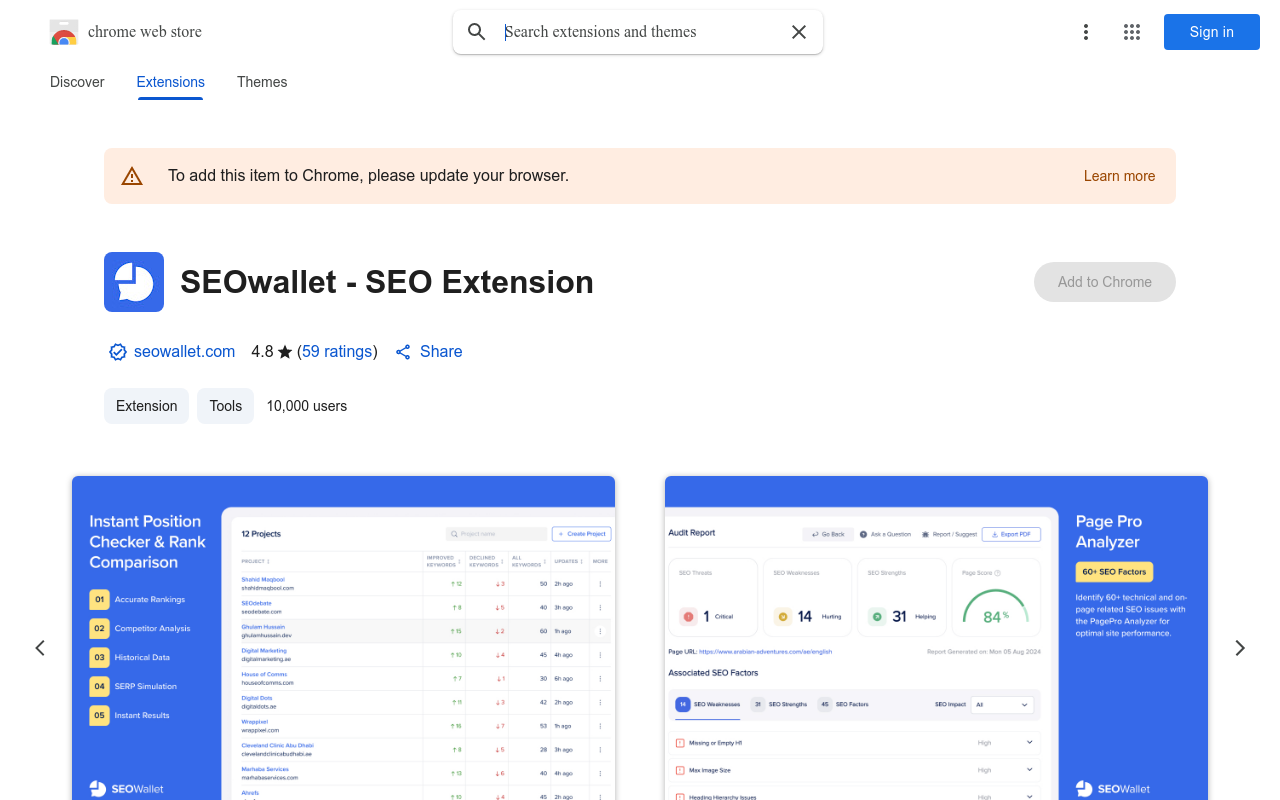Viewport: 1280px width, 800px height.
Task: Click the 10,000 users text
Action: [307, 406]
